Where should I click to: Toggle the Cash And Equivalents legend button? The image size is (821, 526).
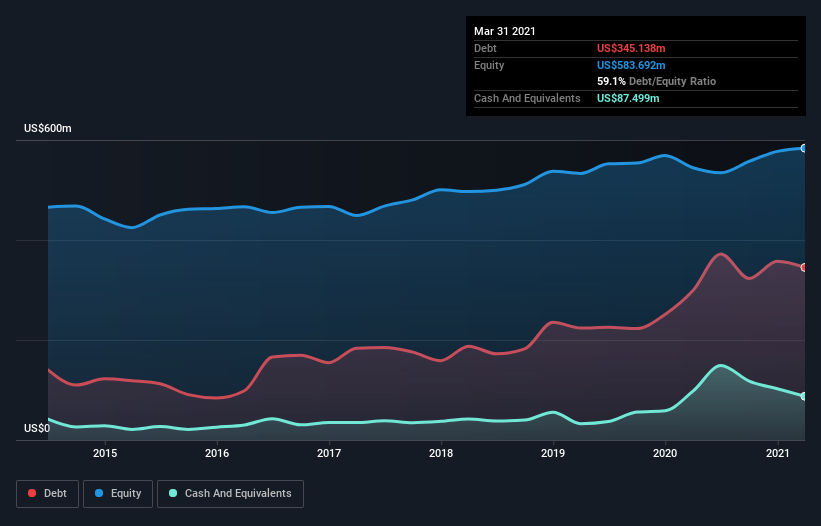(x=230, y=494)
